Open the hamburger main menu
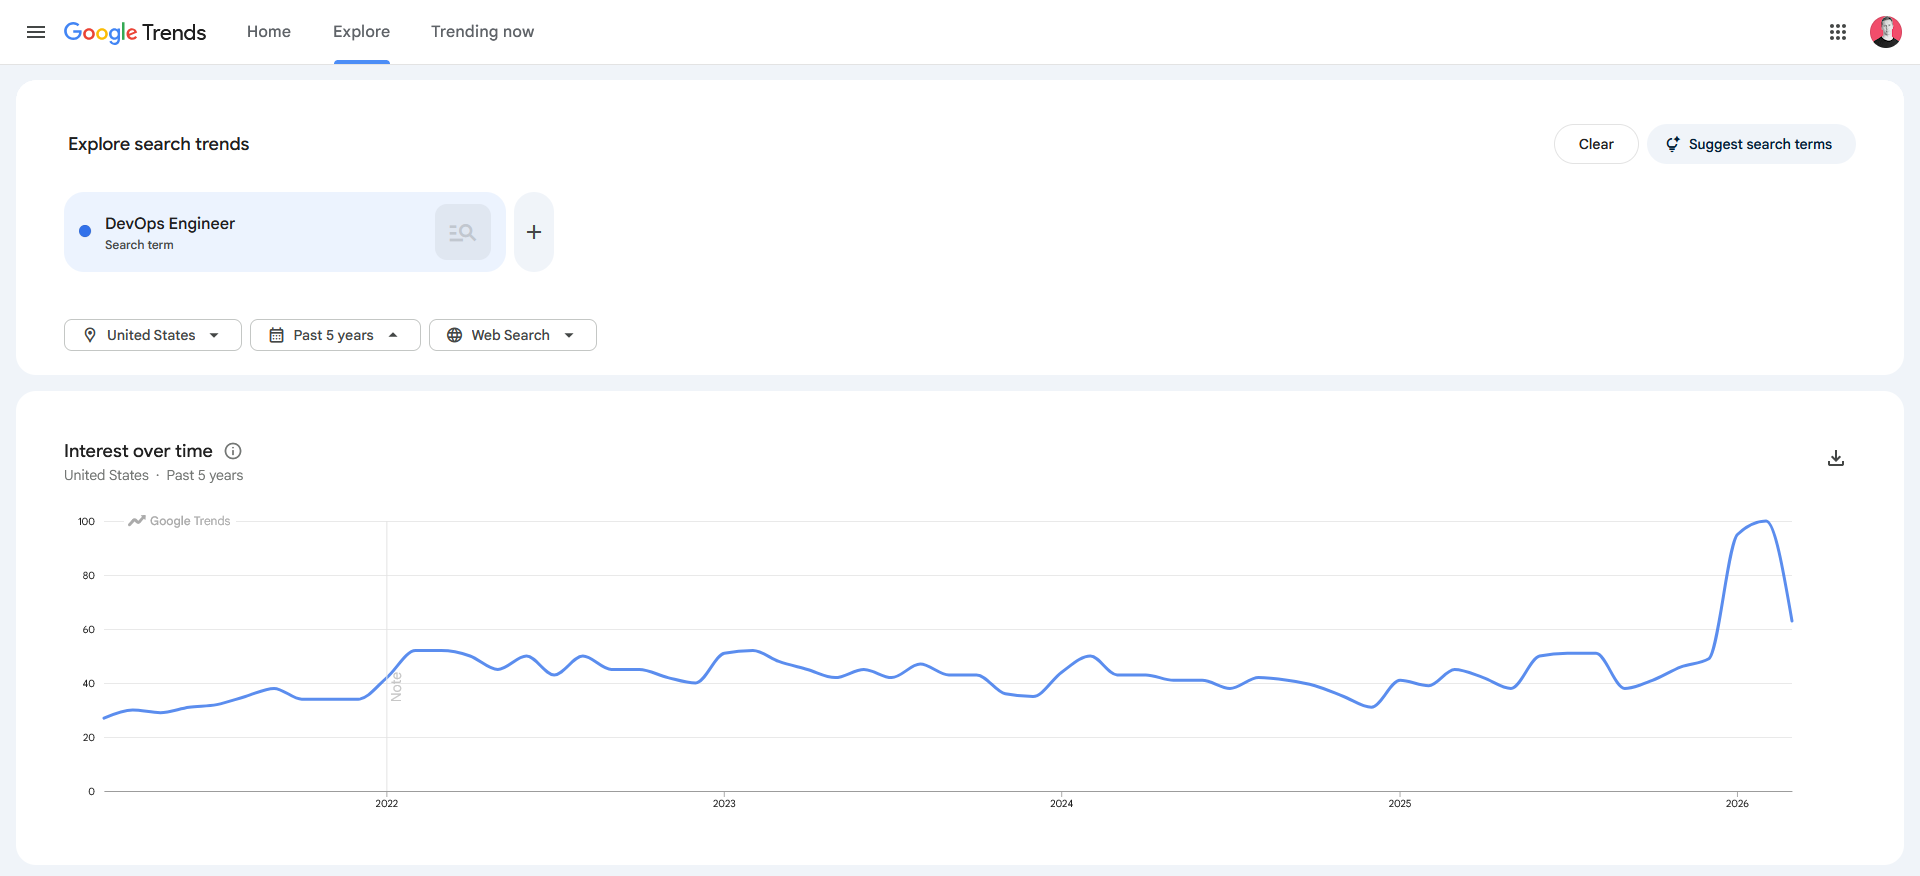Image resolution: width=1920 pixels, height=876 pixels. click(36, 32)
